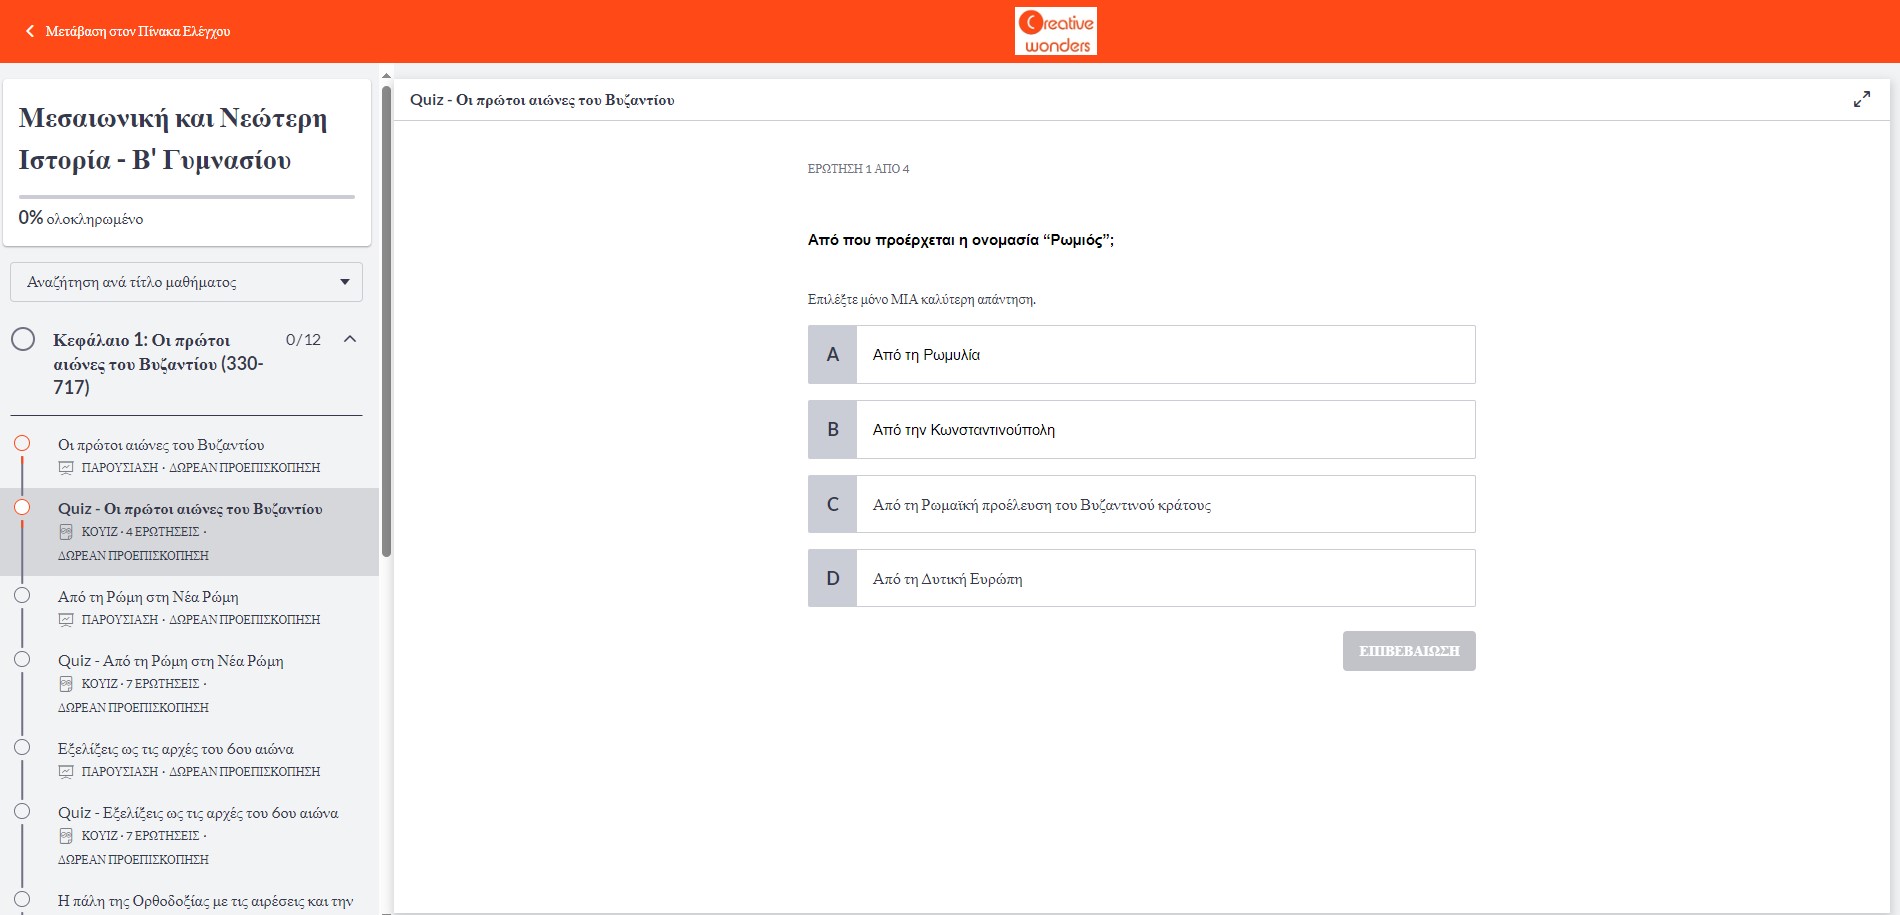
Task: Click the back arrow icon in header
Action: tap(30, 31)
